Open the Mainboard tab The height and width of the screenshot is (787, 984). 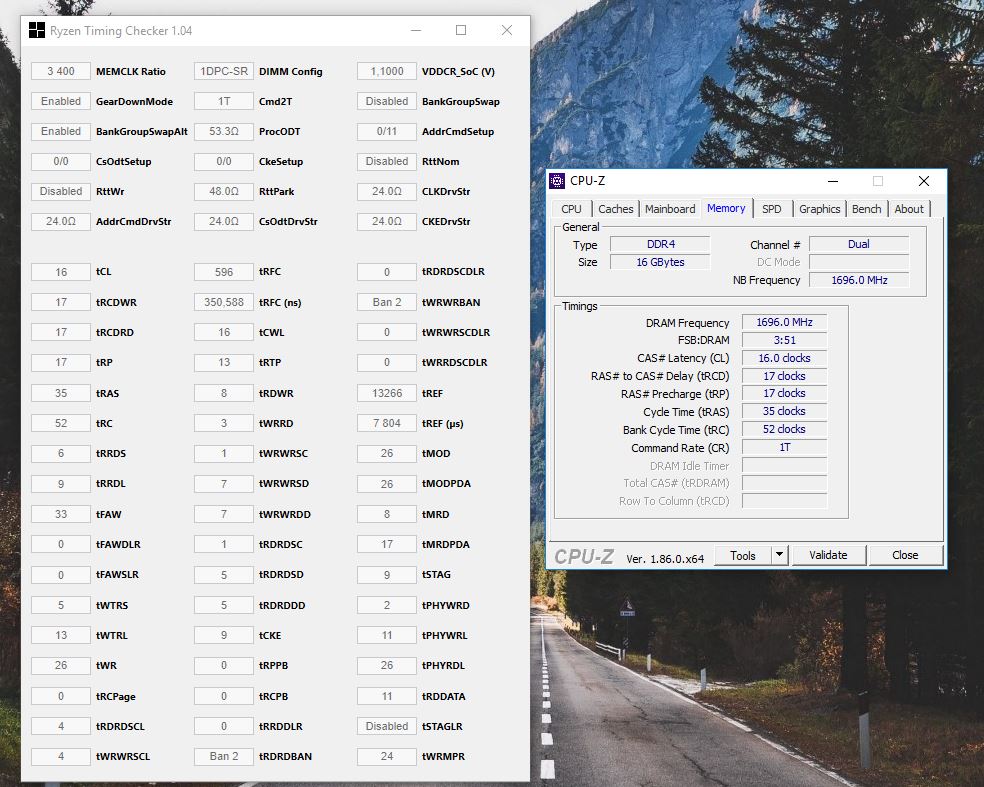[670, 209]
